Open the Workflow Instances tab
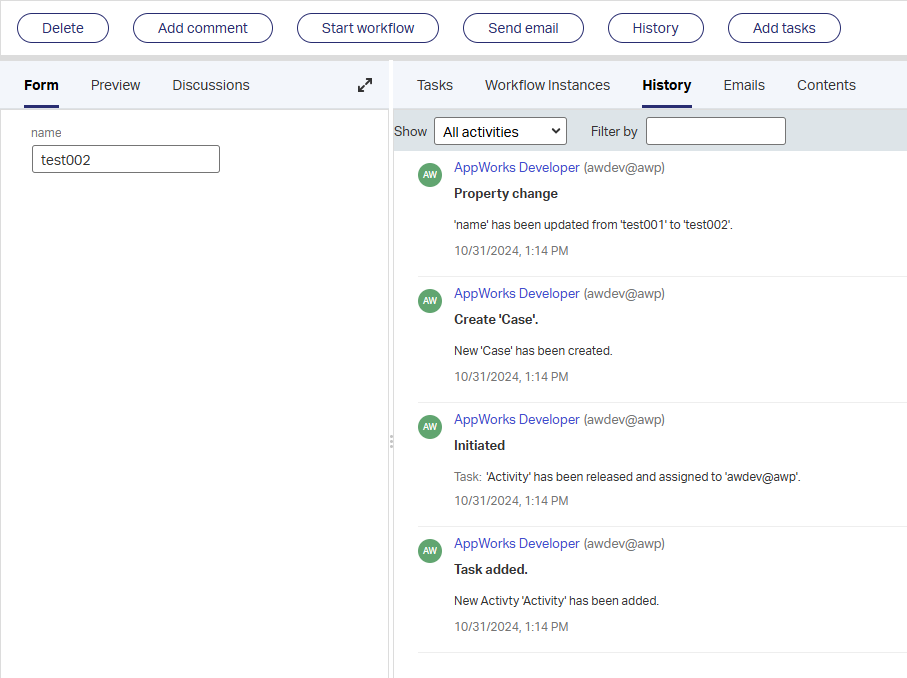This screenshot has width=907, height=678. (547, 85)
